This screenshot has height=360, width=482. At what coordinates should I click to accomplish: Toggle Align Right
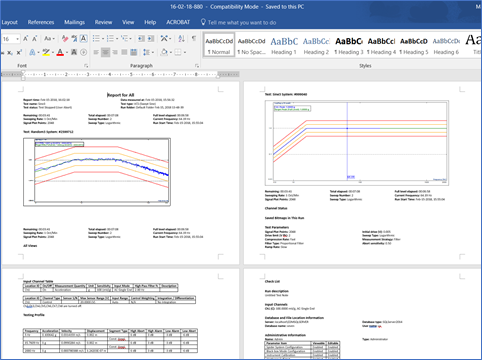point(115,52)
